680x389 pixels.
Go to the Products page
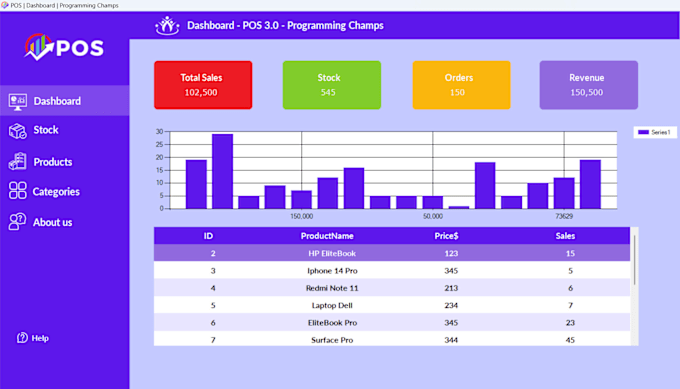point(52,162)
